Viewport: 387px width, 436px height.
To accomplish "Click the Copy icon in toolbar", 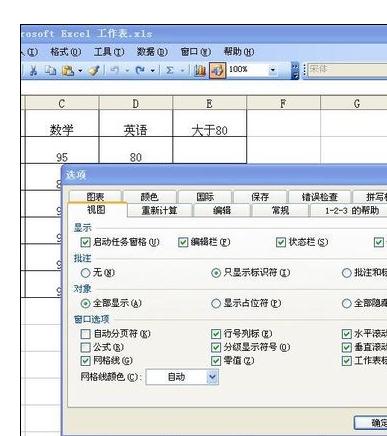I will tap(51, 70).
